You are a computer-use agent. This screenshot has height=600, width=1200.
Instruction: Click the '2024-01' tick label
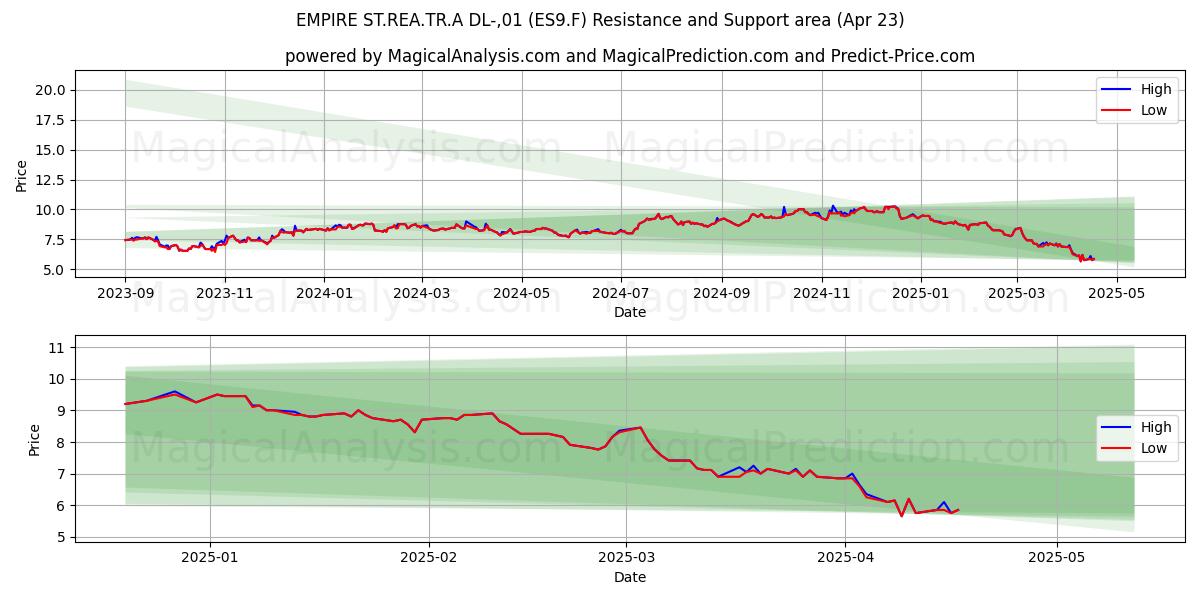[324, 293]
